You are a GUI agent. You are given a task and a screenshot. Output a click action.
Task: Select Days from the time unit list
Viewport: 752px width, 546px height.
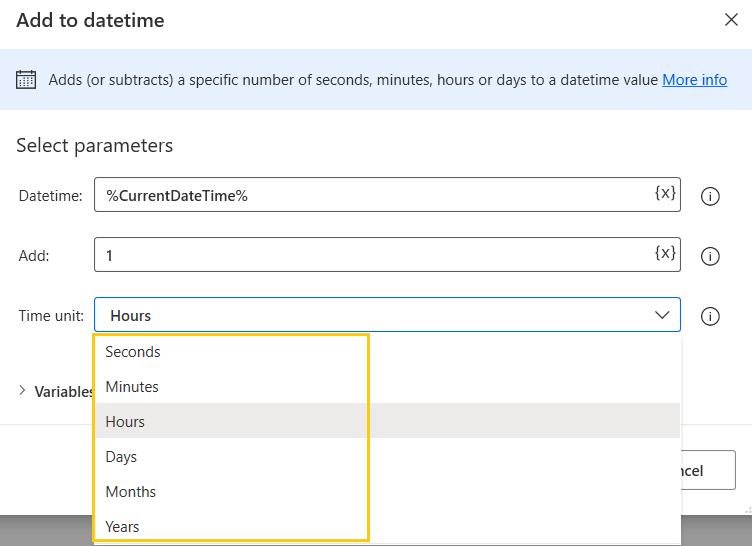(388, 457)
